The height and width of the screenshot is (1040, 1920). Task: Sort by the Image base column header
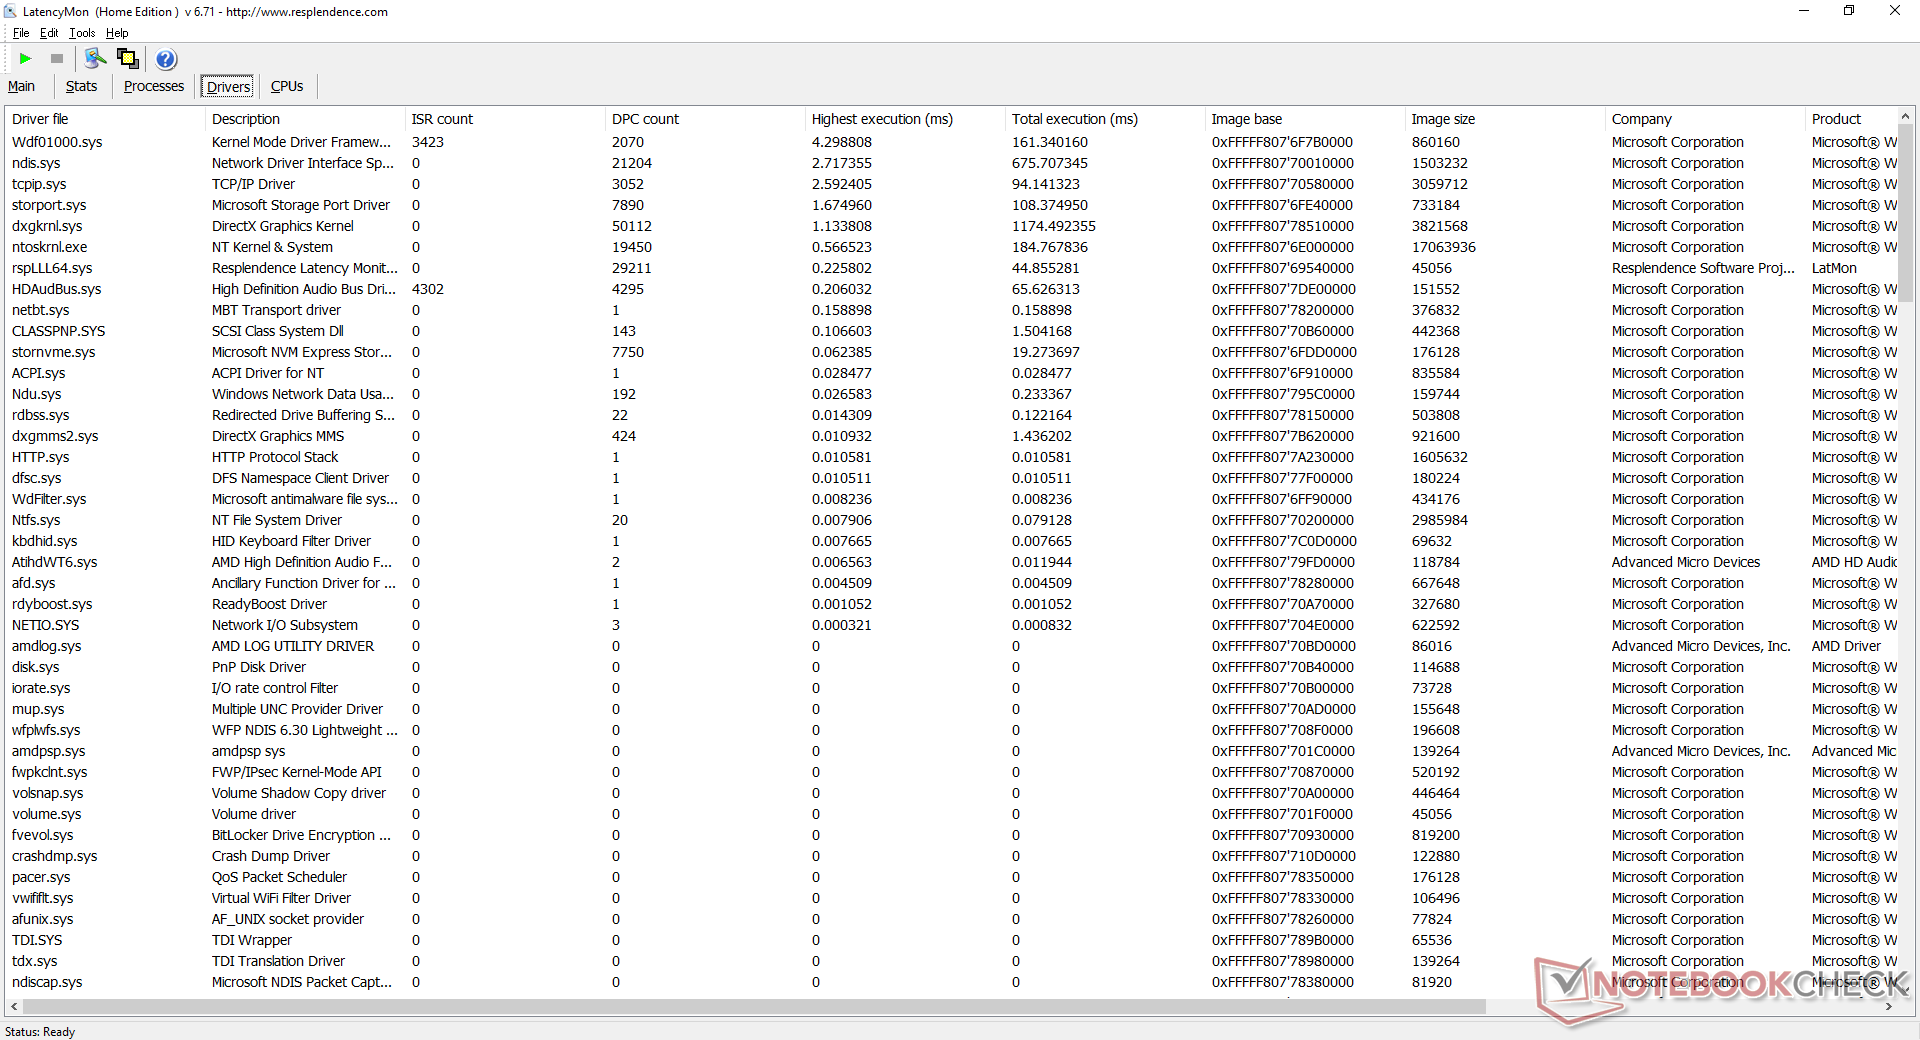click(1305, 119)
